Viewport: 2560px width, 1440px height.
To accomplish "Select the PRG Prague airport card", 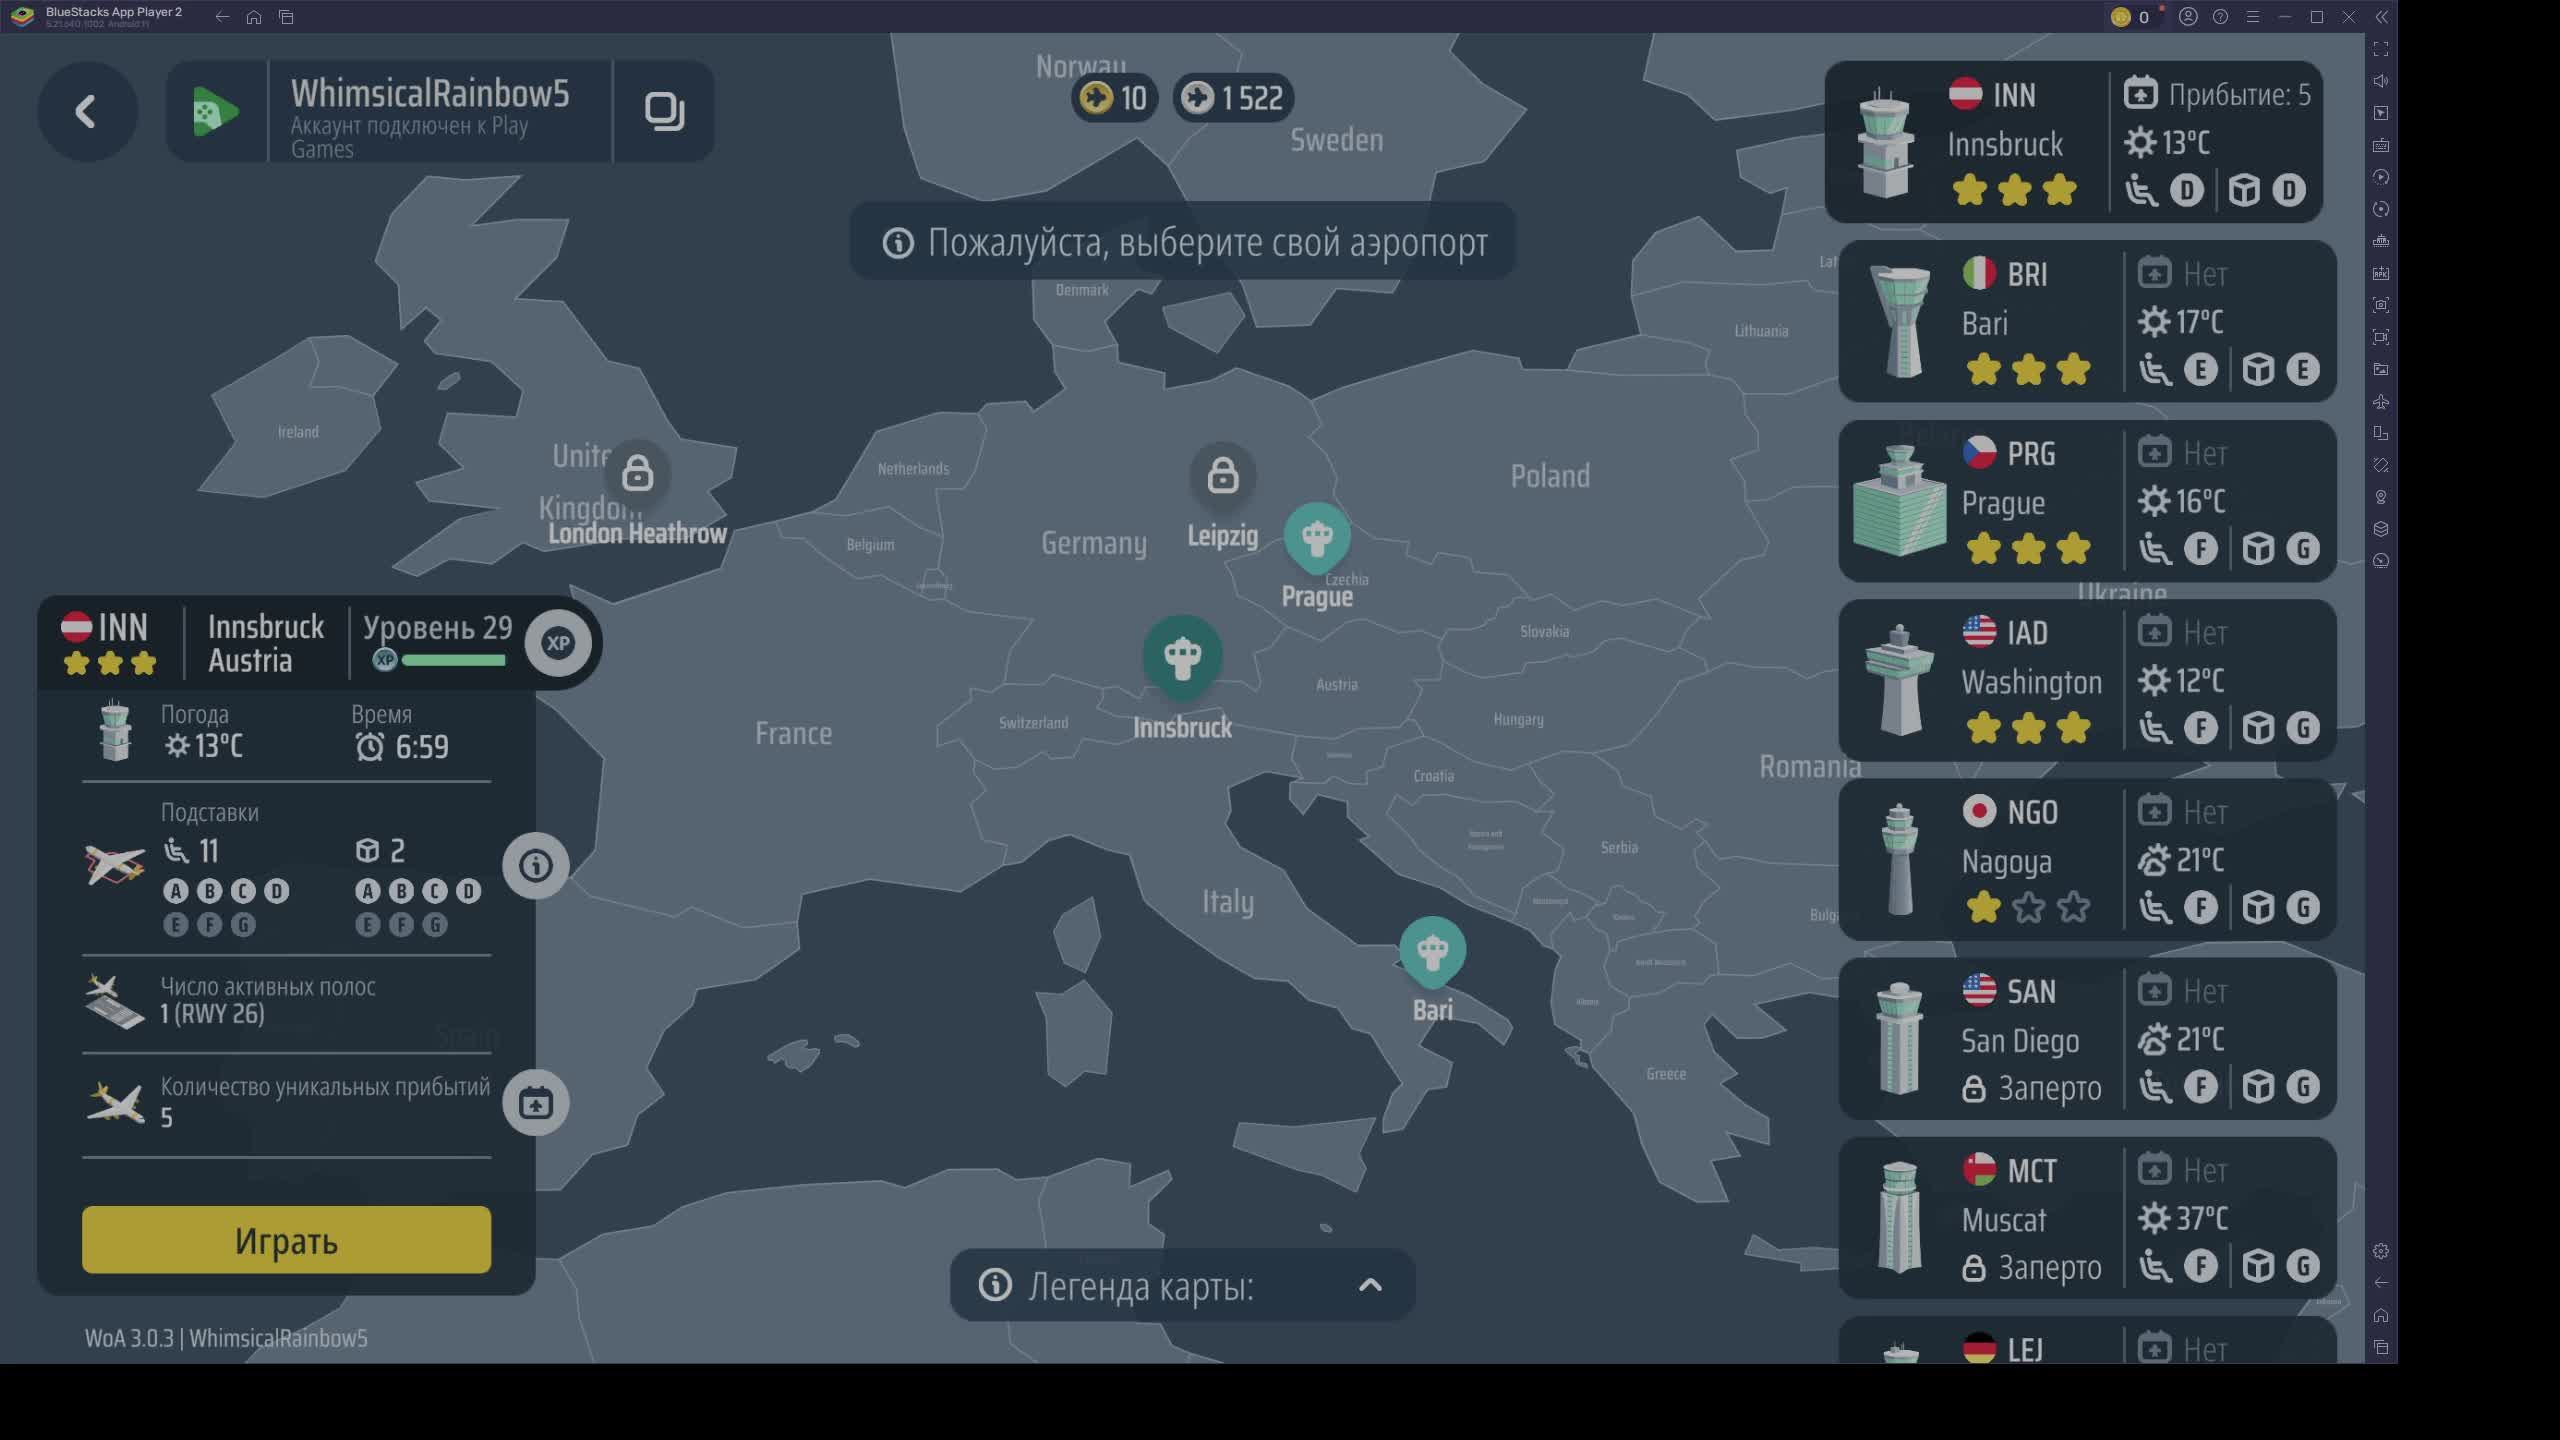I will pyautogui.click(x=2087, y=501).
